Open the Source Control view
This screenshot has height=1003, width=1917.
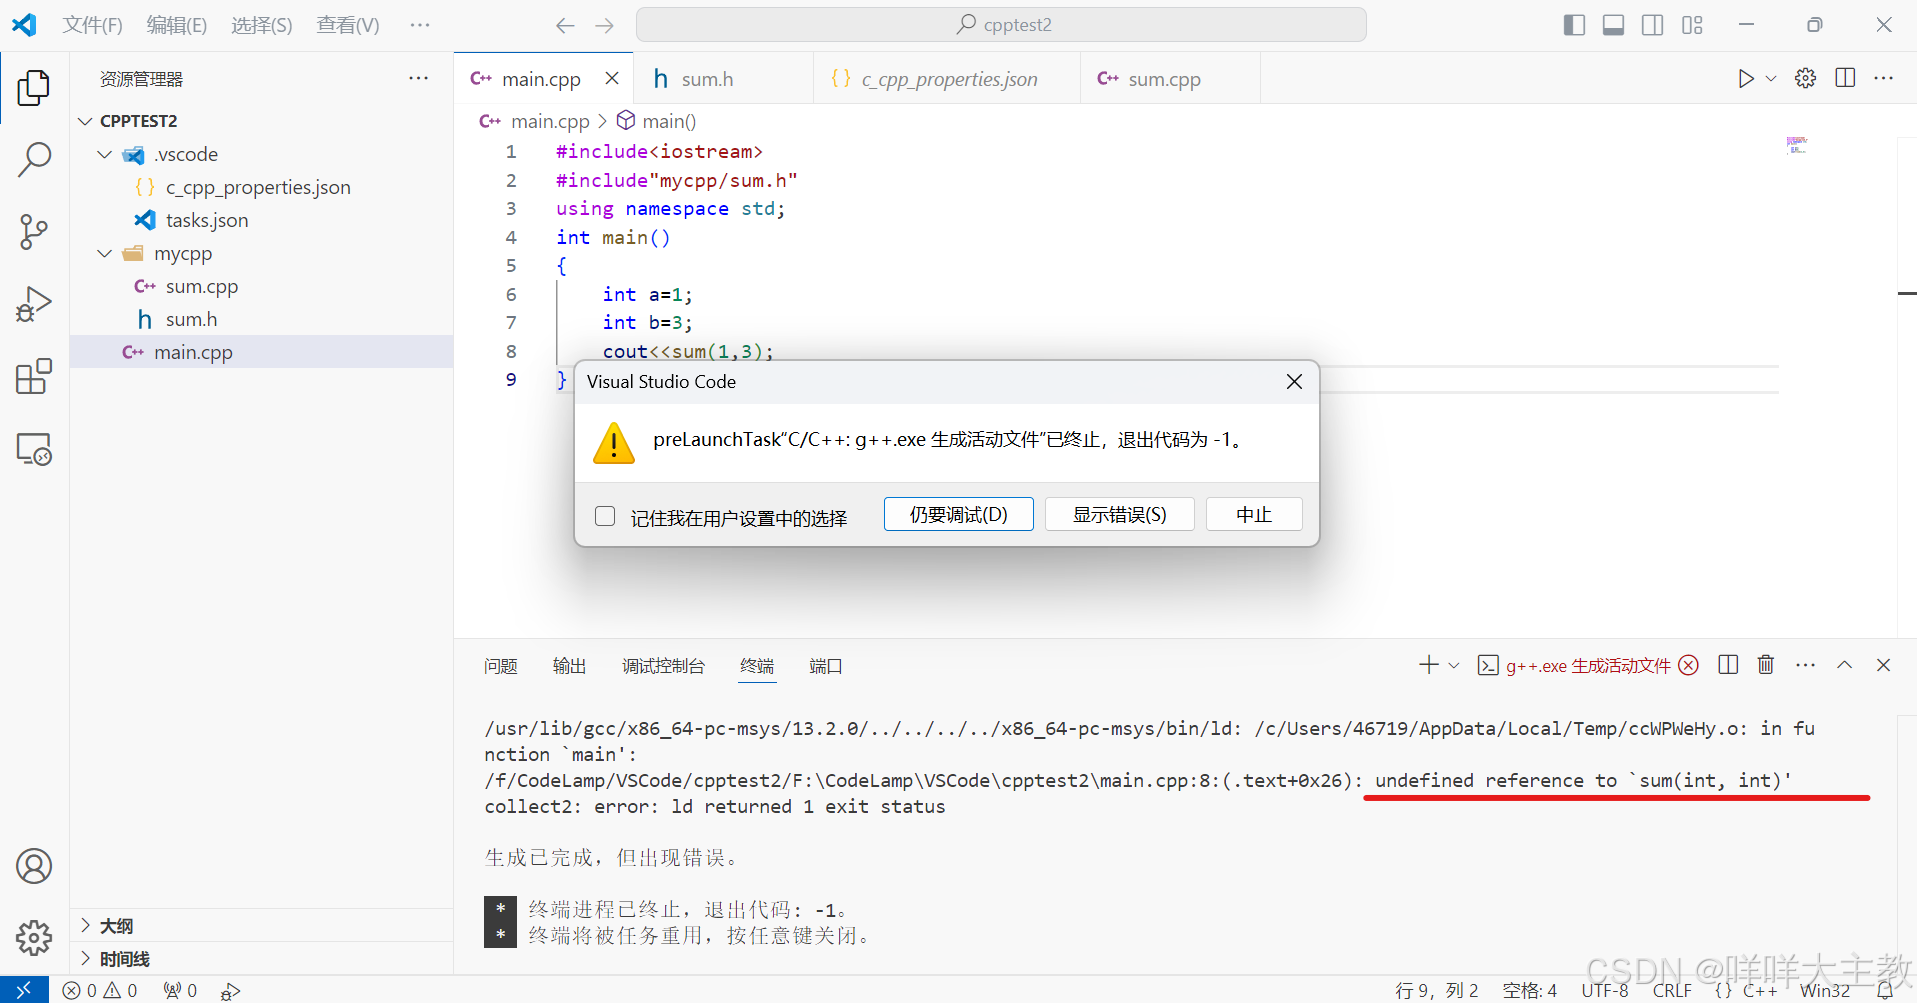tap(34, 232)
